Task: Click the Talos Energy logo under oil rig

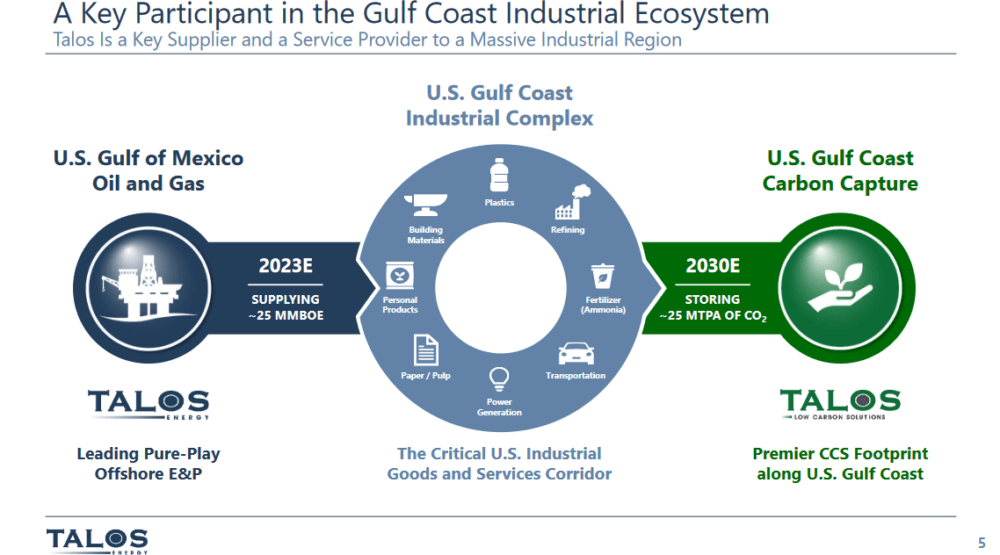Action: (148, 404)
